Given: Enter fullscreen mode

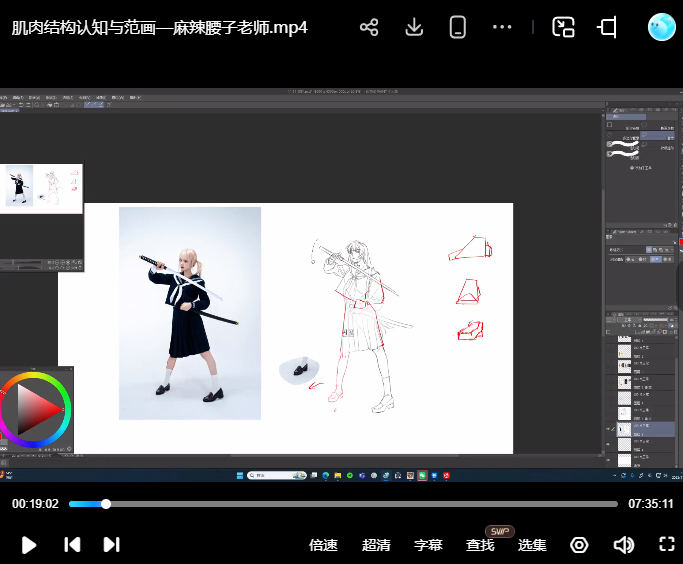Looking at the screenshot, I should point(667,545).
